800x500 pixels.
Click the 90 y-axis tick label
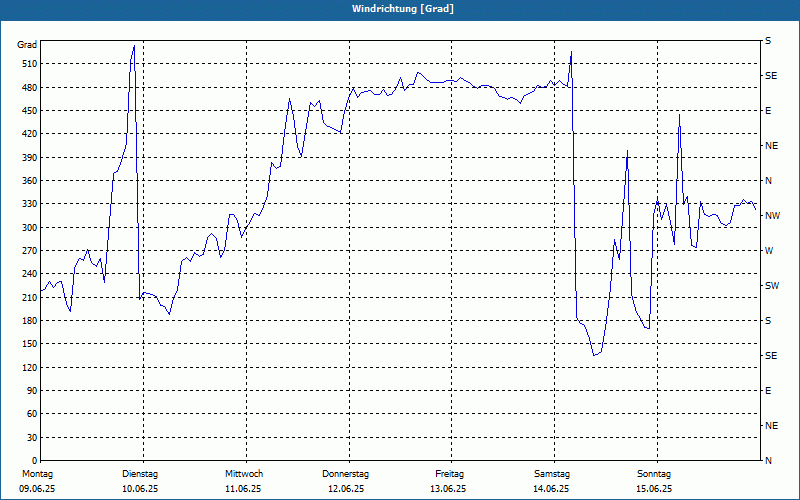pos(32,391)
